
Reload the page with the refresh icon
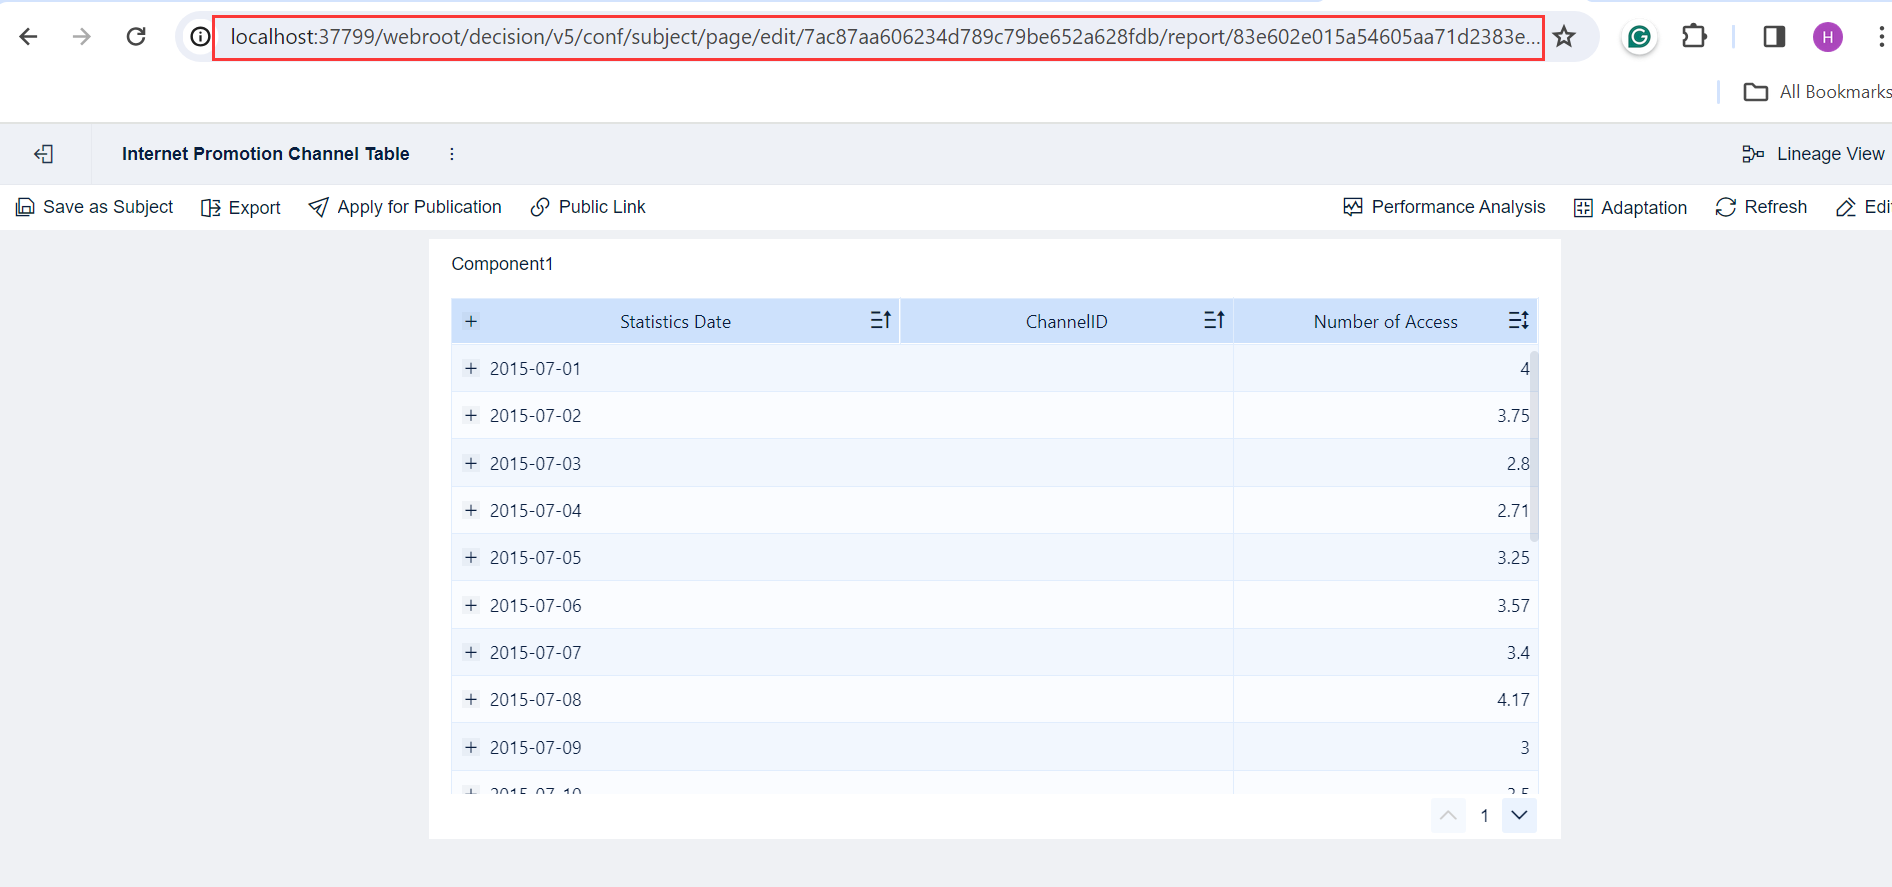[x=136, y=37]
